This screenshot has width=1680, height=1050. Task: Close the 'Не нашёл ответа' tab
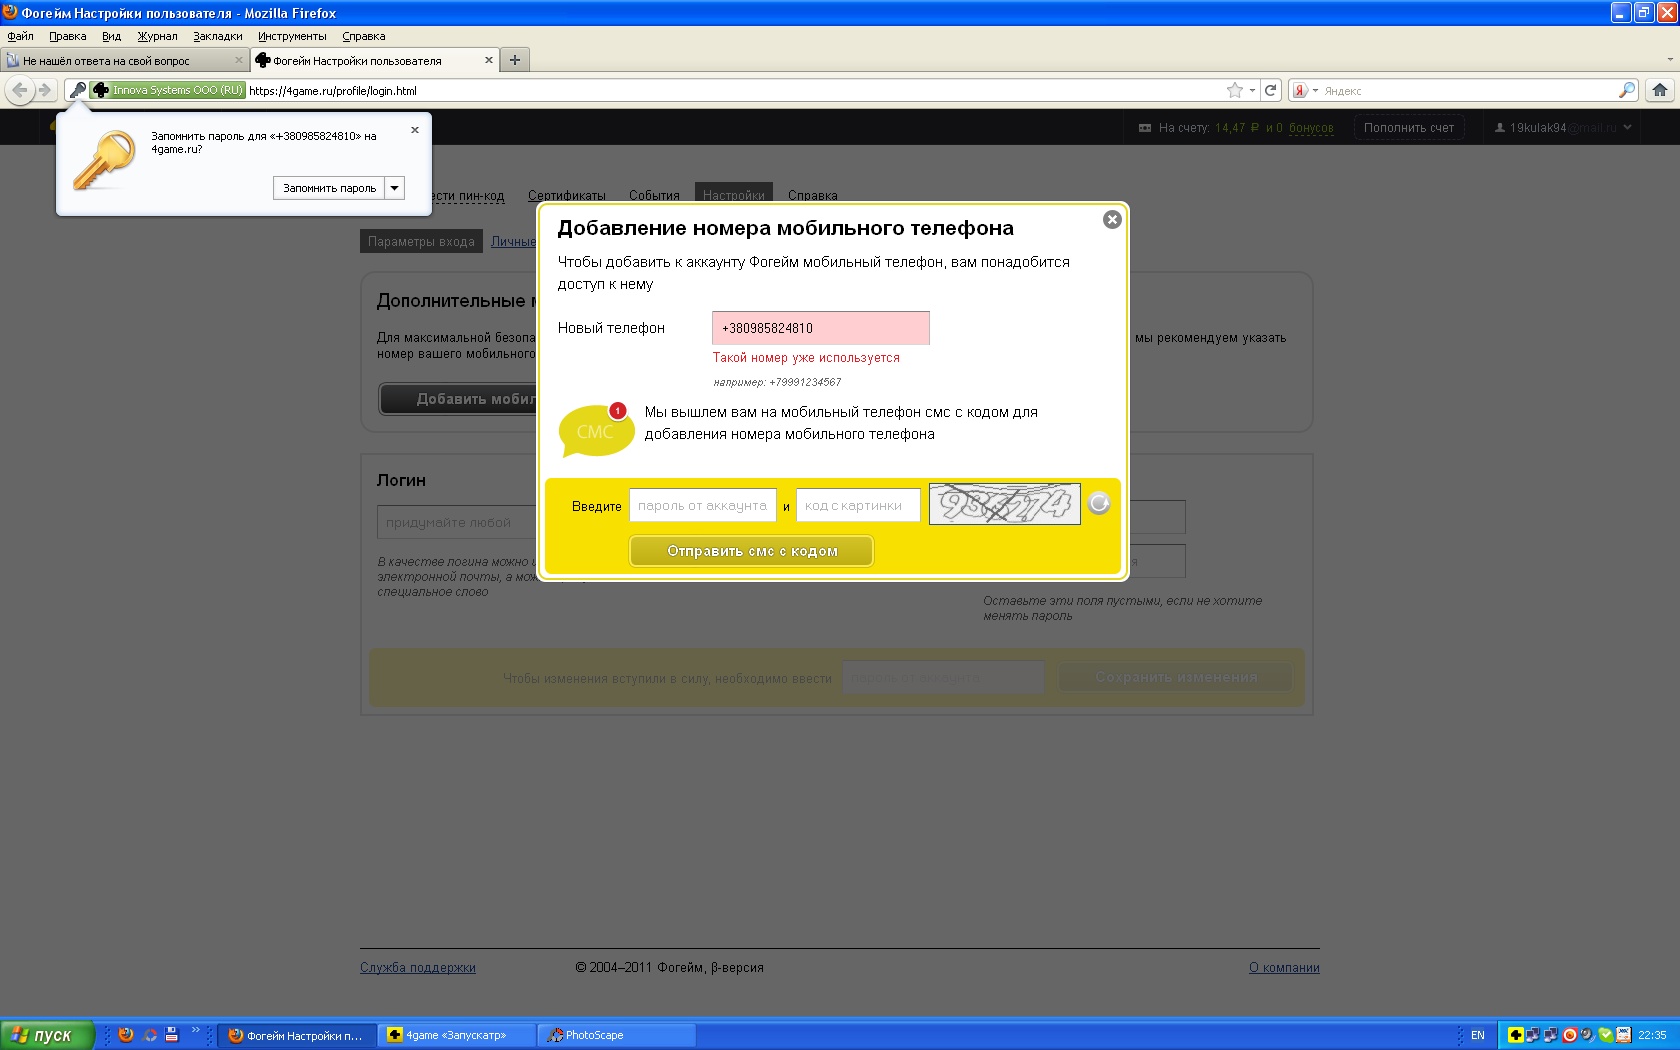239,60
